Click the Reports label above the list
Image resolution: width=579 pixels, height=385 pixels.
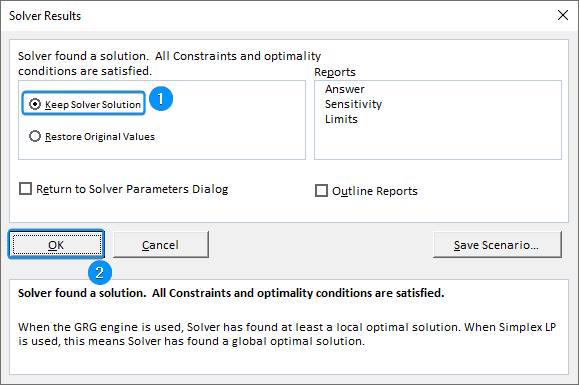335,72
